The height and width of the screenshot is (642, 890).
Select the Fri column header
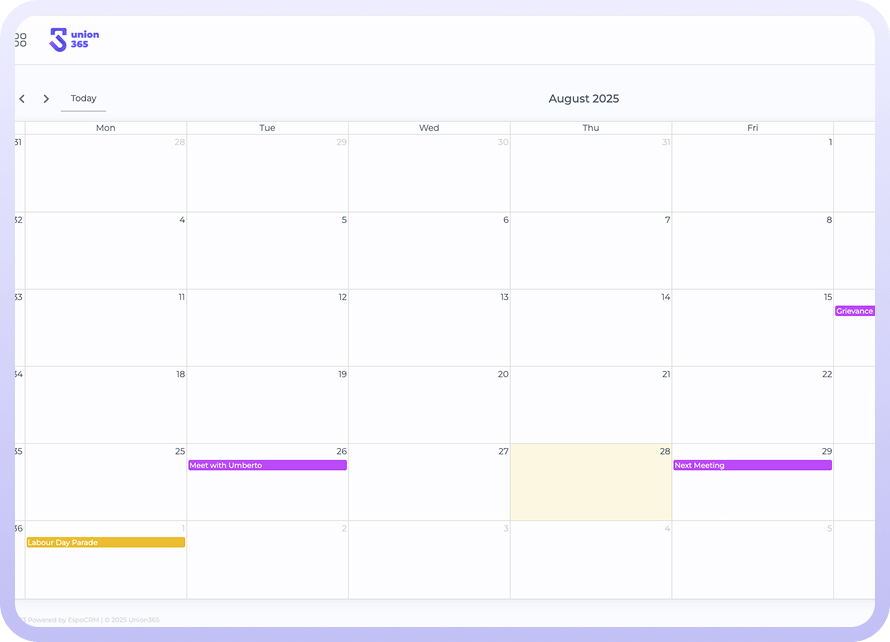pyautogui.click(x=752, y=128)
